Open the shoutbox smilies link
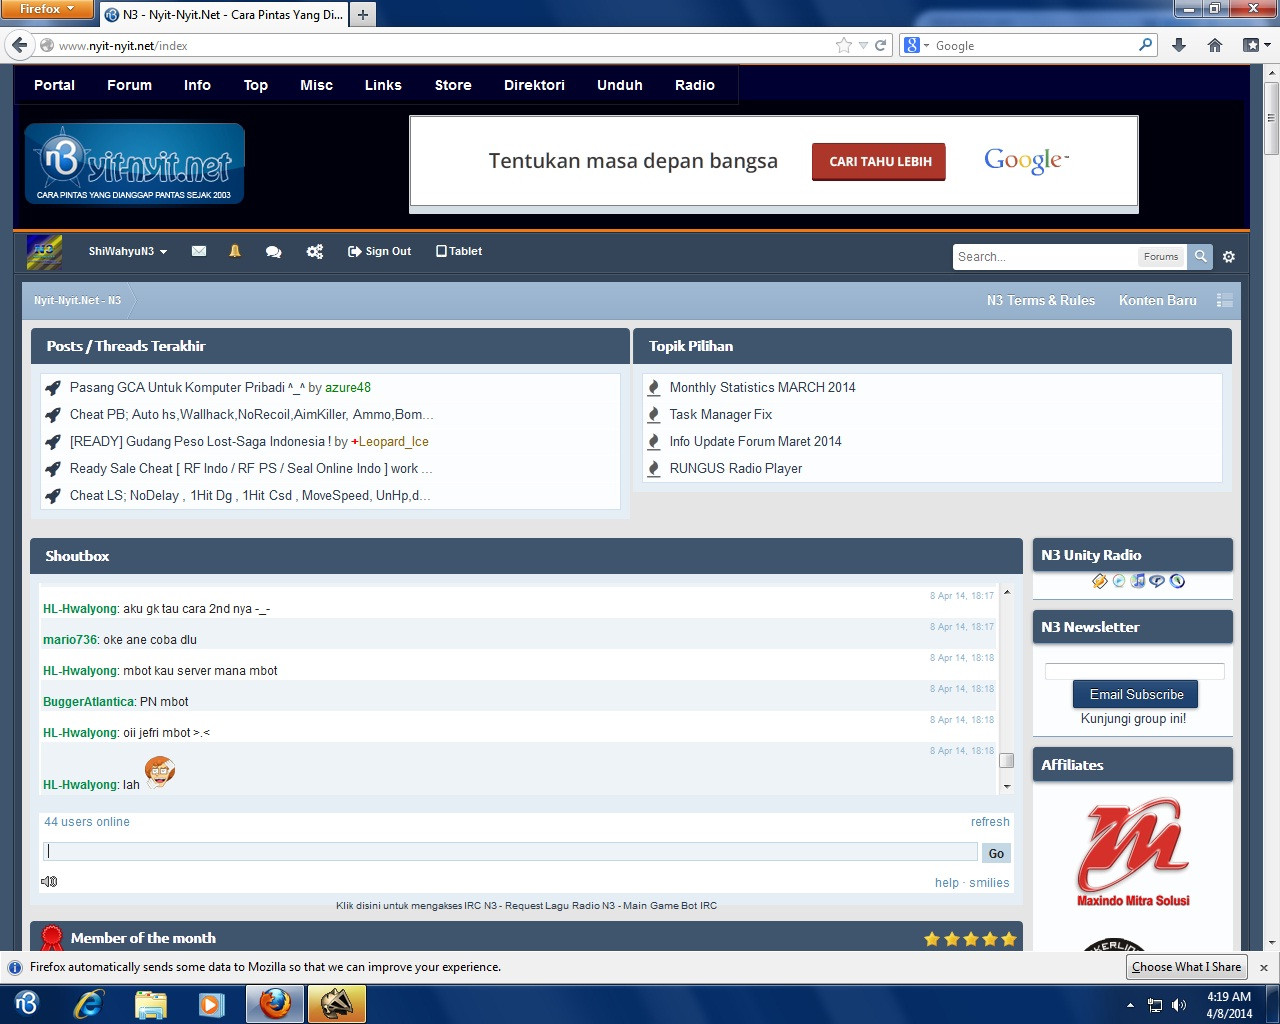The width and height of the screenshot is (1280, 1024). point(989,883)
